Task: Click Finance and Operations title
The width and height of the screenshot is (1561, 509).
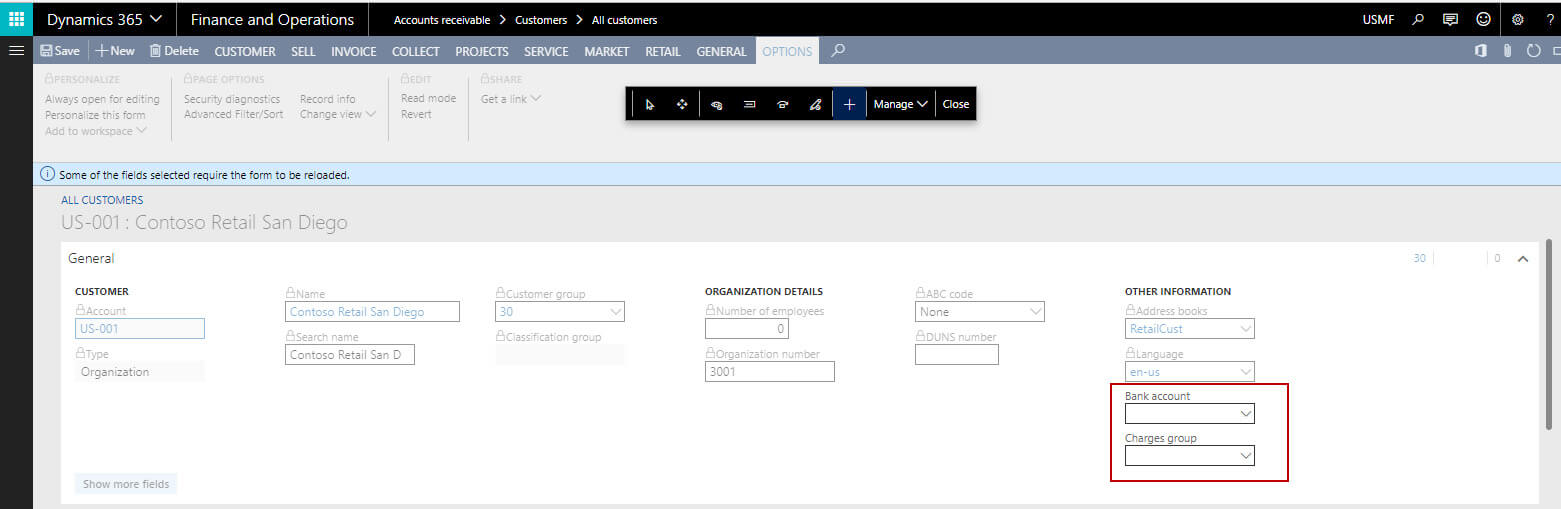Action: [x=272, y=19]
